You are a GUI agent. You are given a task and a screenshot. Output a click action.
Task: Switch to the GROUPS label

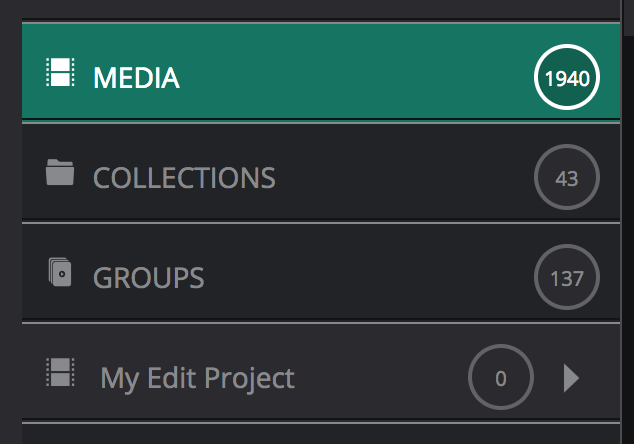pyautogui.click(x=148, y=277)
